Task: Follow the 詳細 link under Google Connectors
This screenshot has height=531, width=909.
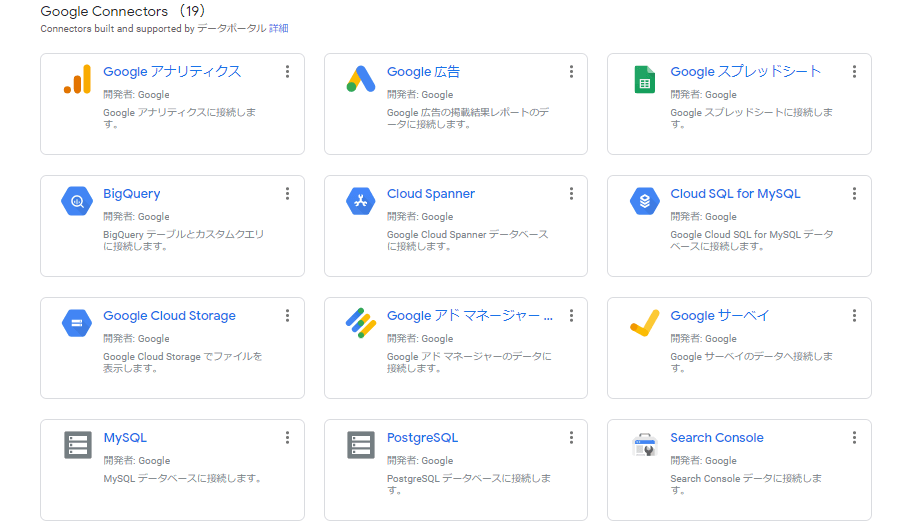Action: (278, 28)
